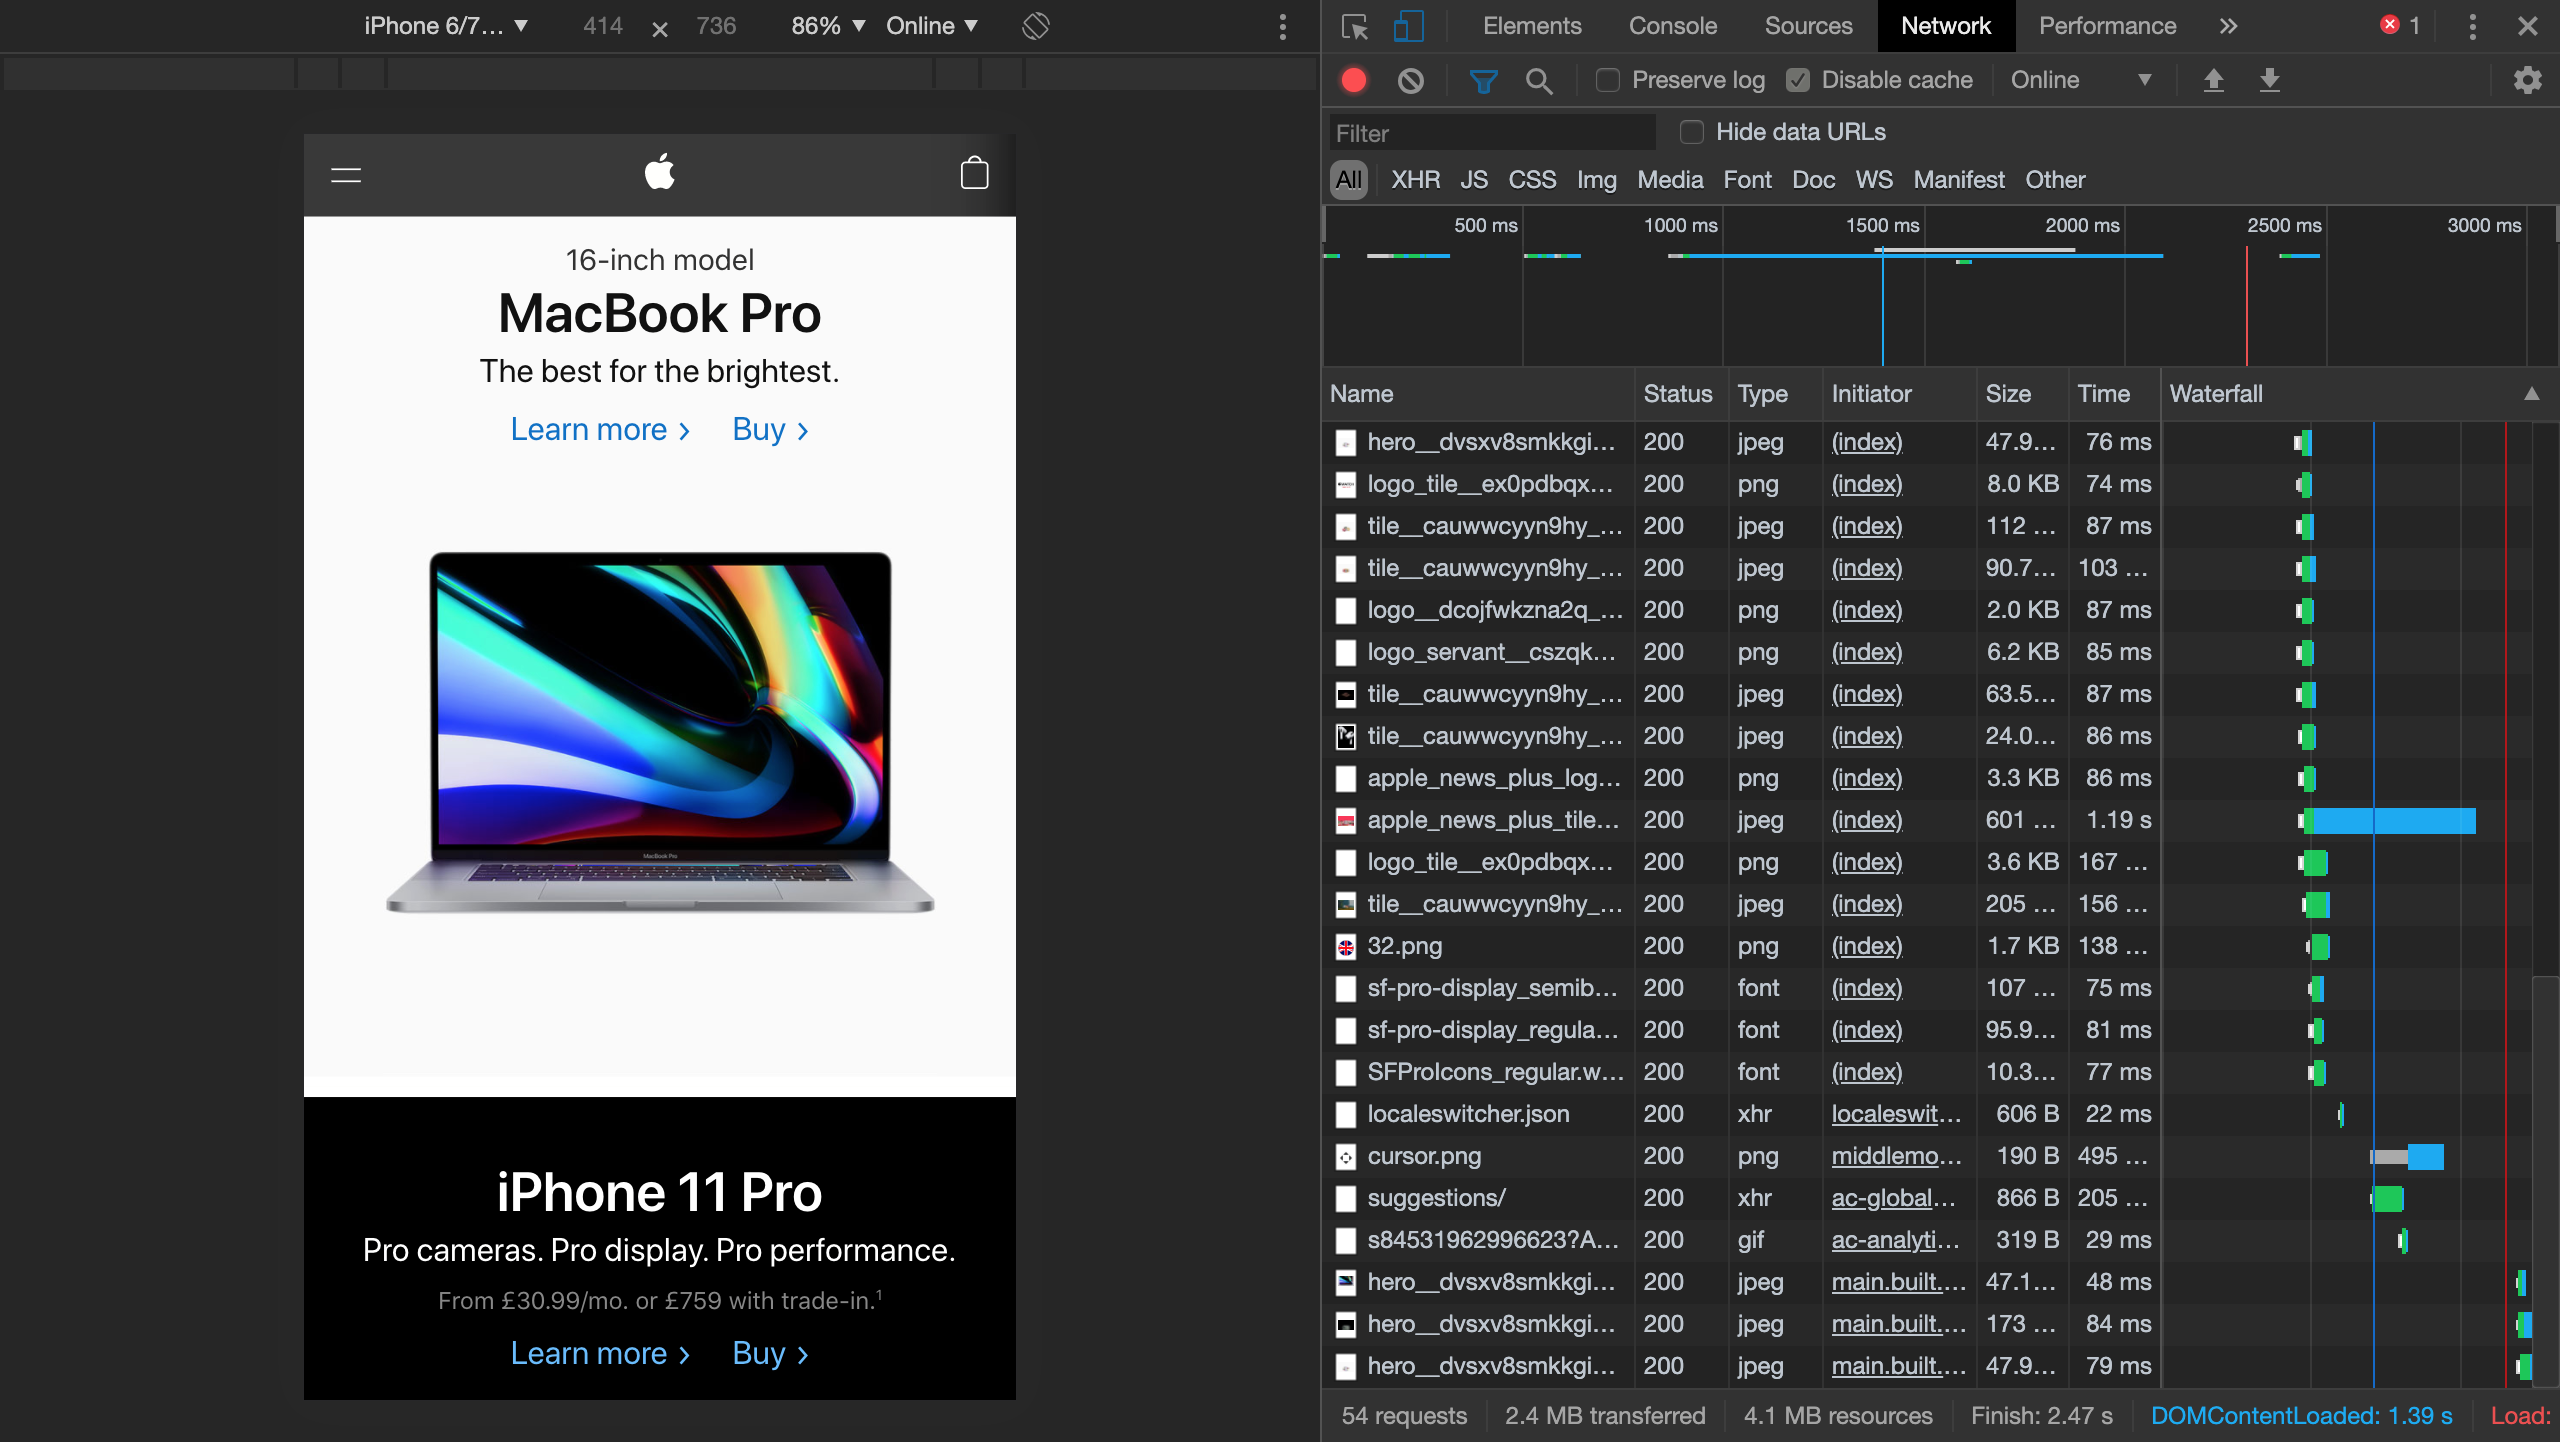Toggle the device toolbar icon
The image size is (2560, 1442).
1408,27
